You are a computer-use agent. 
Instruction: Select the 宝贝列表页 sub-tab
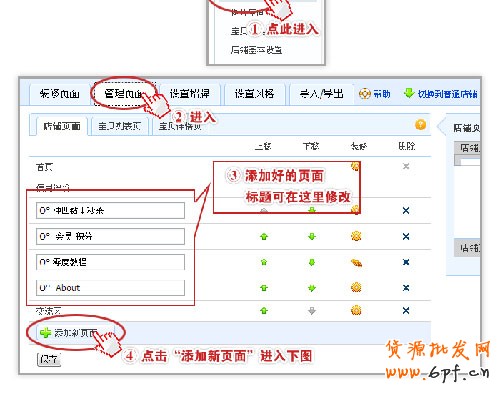[x=119, y=126]
